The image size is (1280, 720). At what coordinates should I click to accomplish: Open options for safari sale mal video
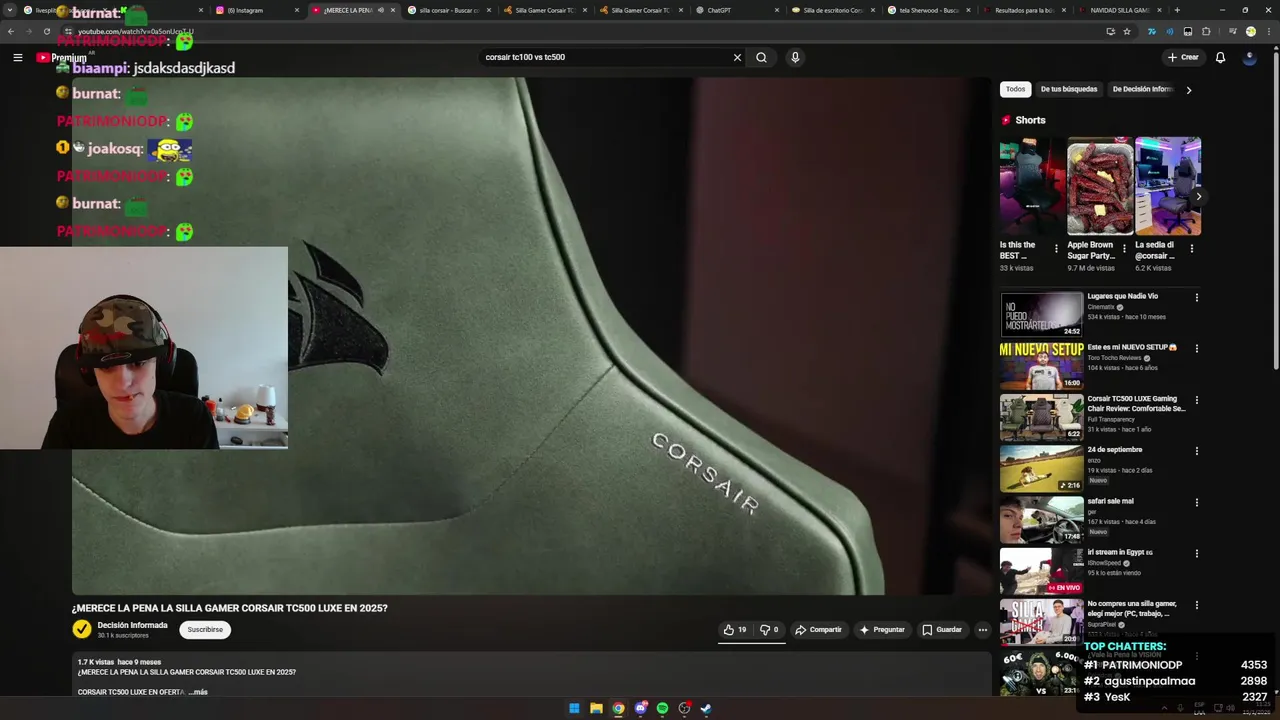click(1196, 502)
